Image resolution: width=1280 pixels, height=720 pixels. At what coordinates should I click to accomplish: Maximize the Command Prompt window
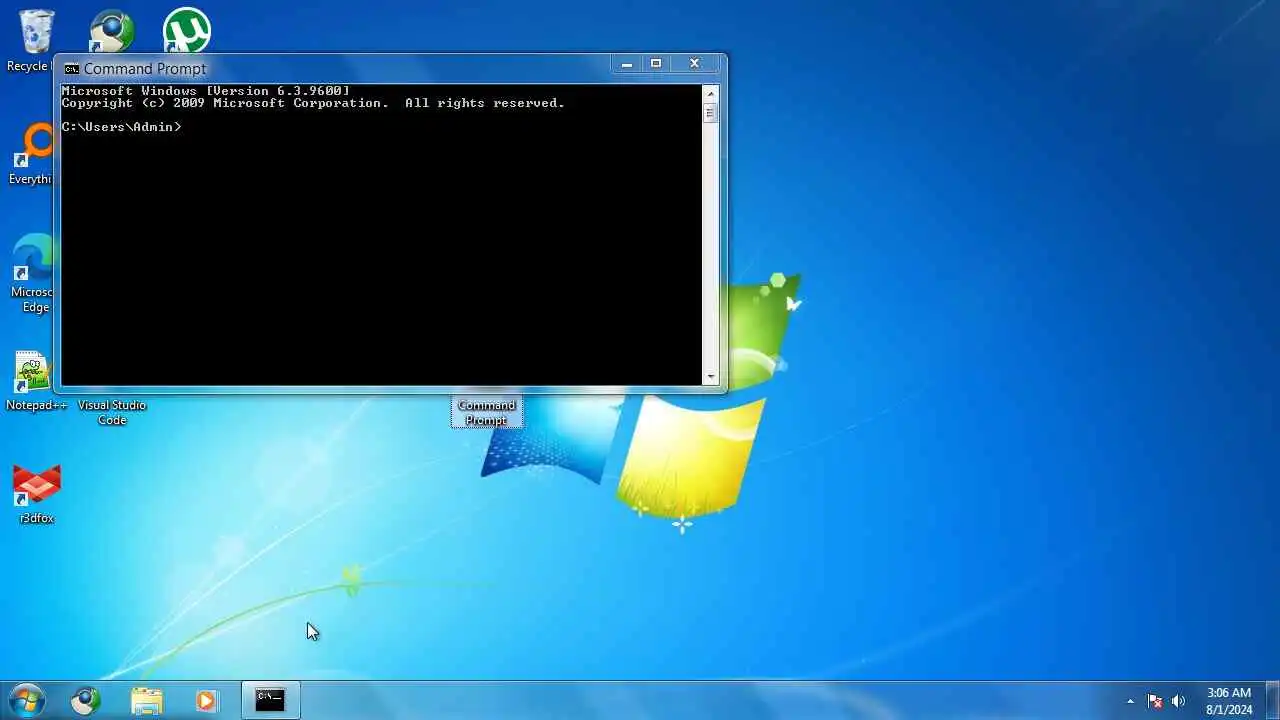pos(656,64)
